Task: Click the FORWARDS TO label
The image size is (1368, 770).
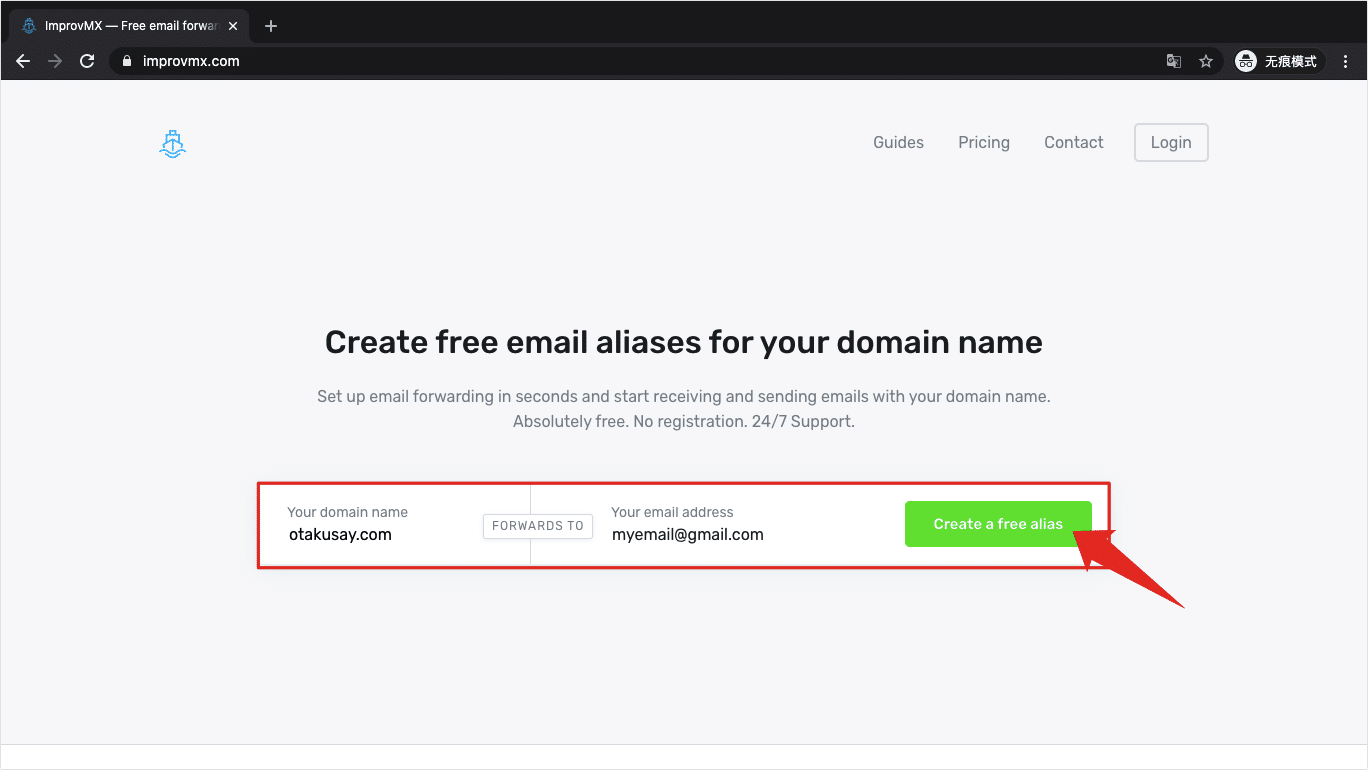Action: pyautogui.click(x=538, y=526)
